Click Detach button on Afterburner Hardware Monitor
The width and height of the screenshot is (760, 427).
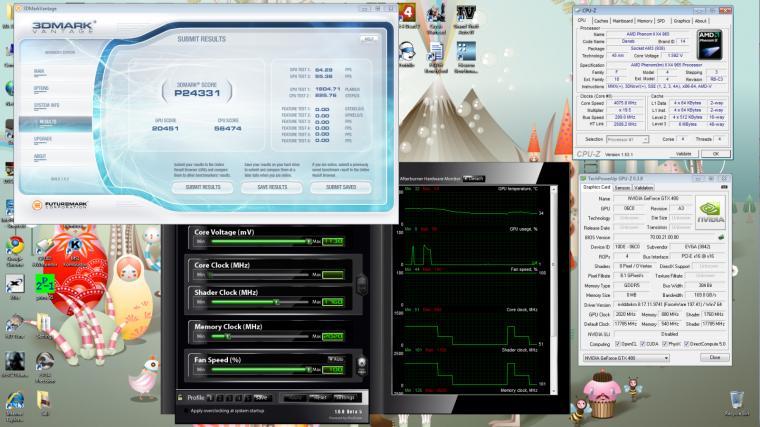474,178
